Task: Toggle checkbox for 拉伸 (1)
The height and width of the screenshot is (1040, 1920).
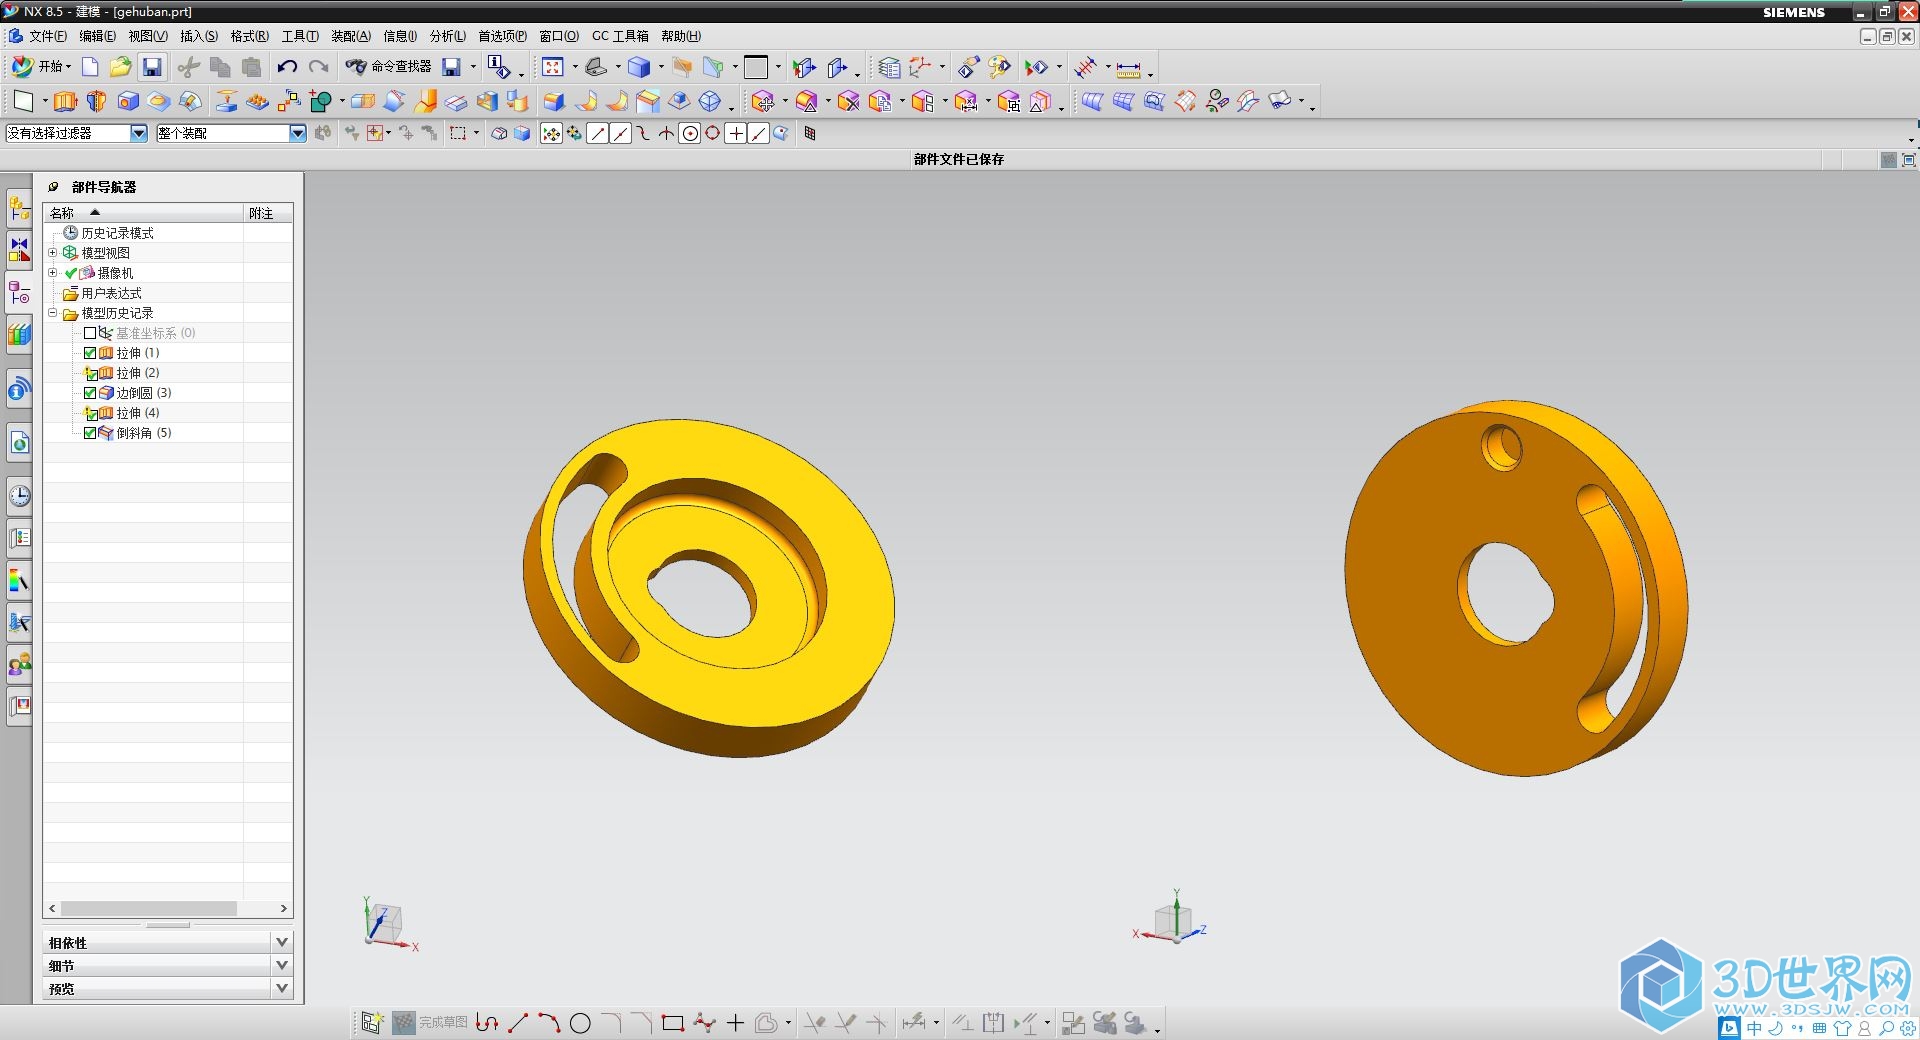Action: (90, 353)
